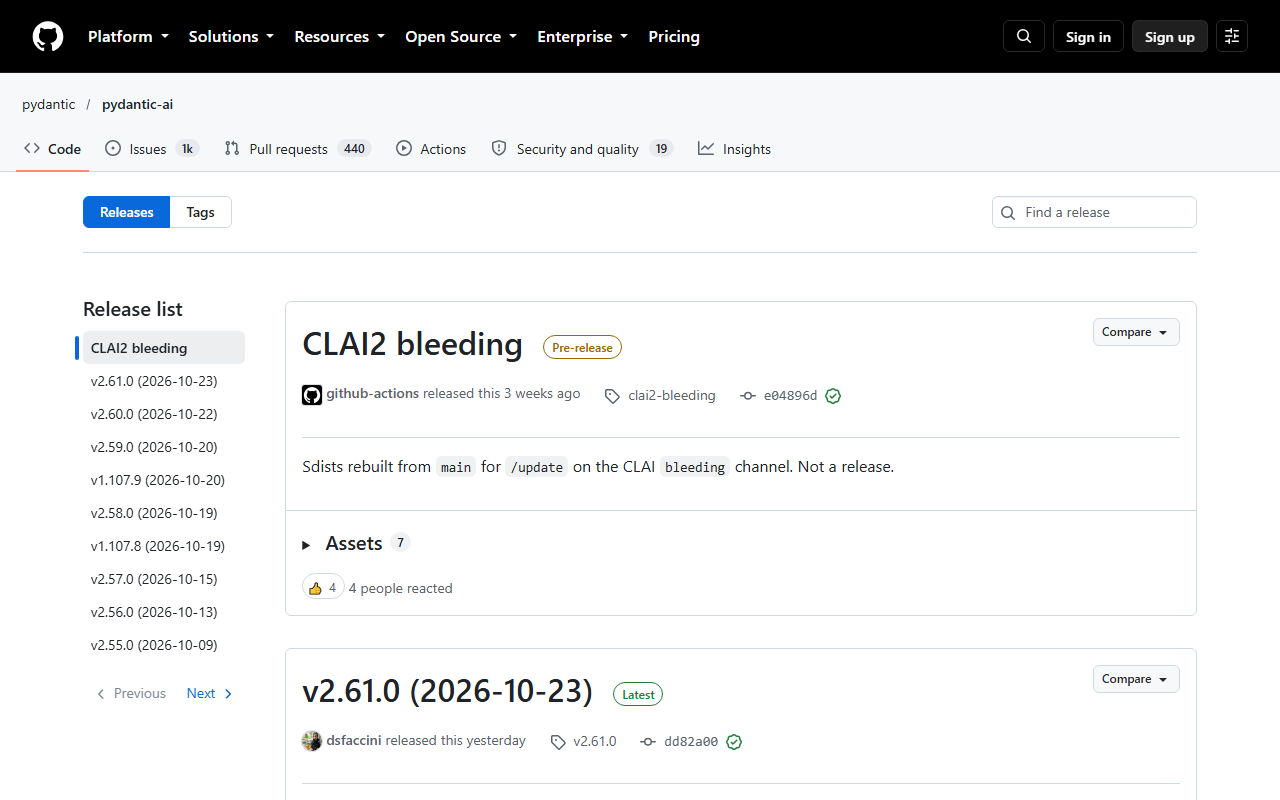This screenshot has width=1280, height=800.
Task: Click the green check status beside e04896d
Action: click(833, 396)
